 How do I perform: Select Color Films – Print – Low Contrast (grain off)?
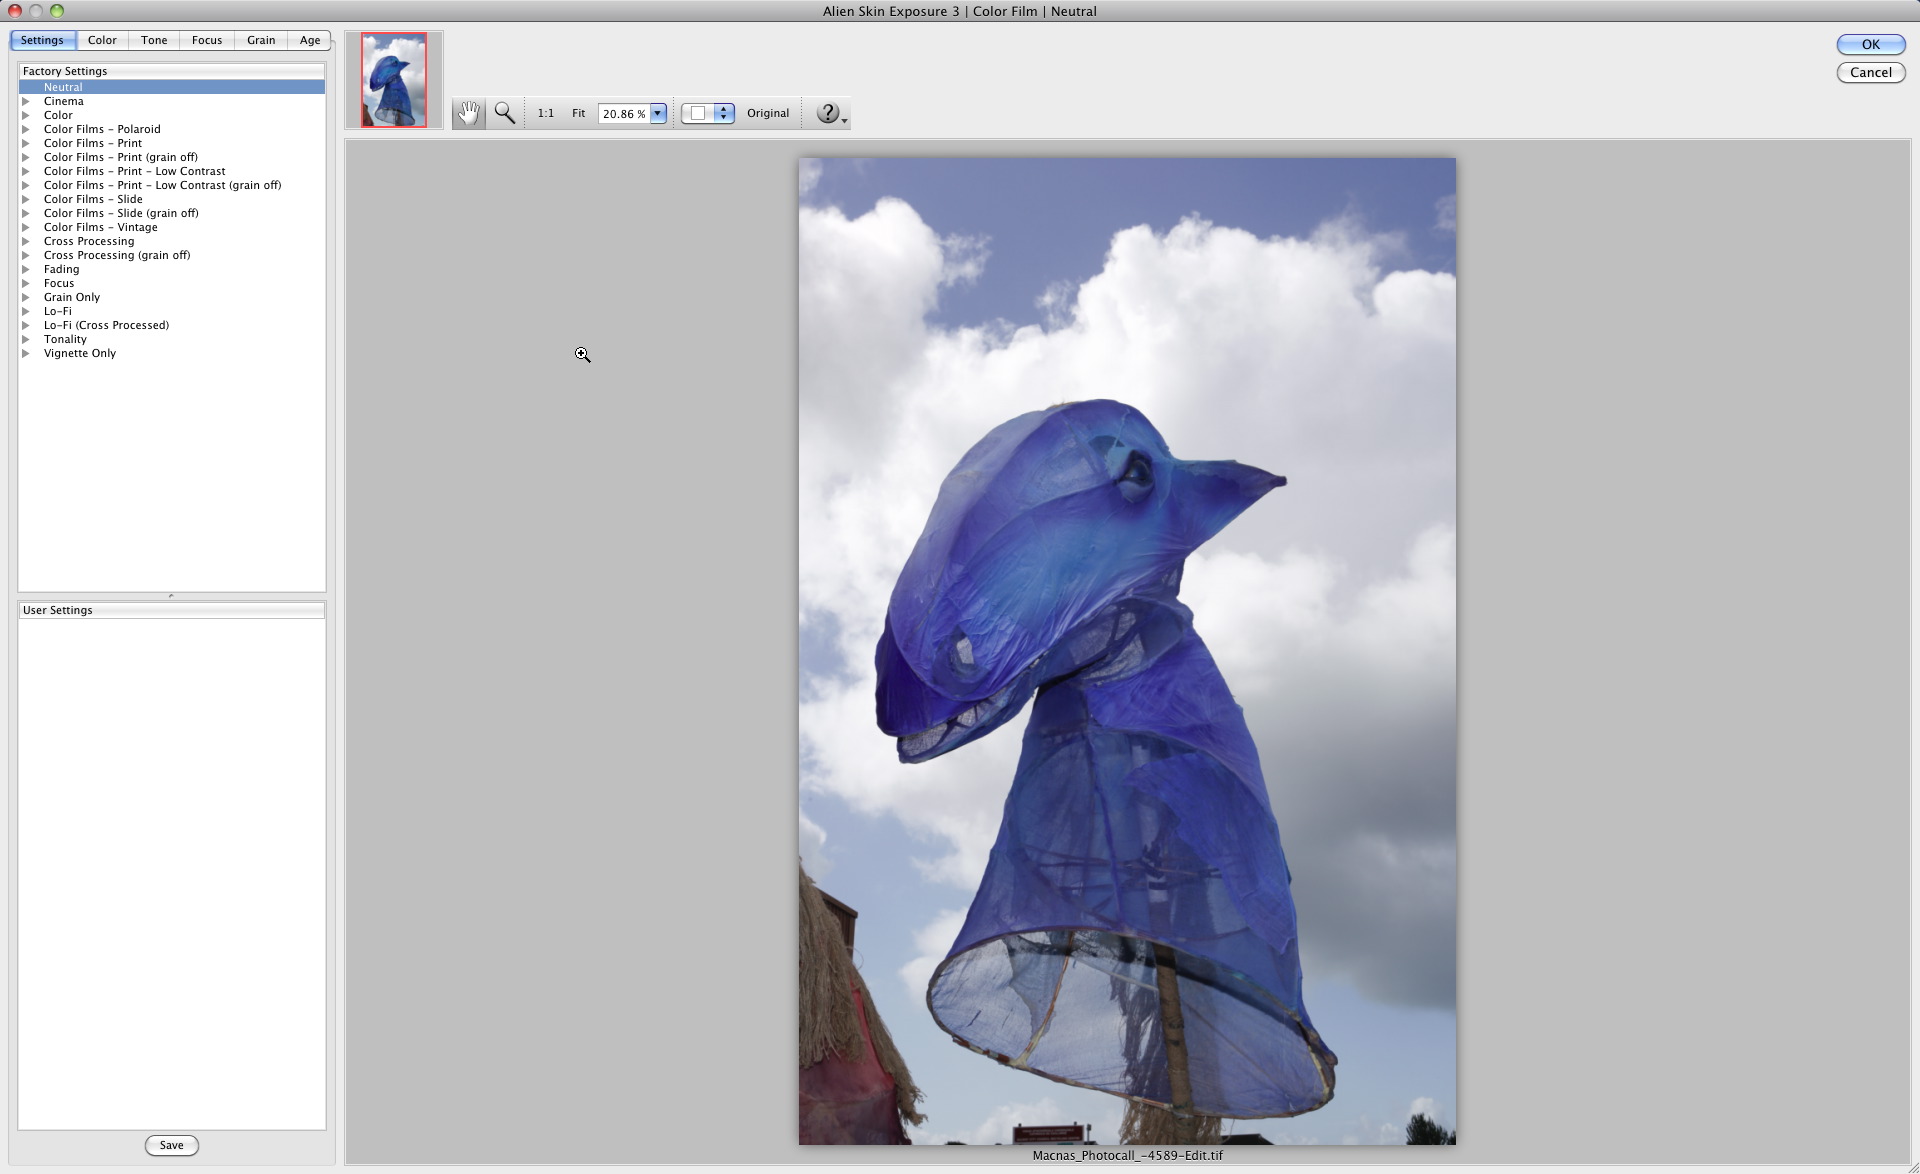172,185
